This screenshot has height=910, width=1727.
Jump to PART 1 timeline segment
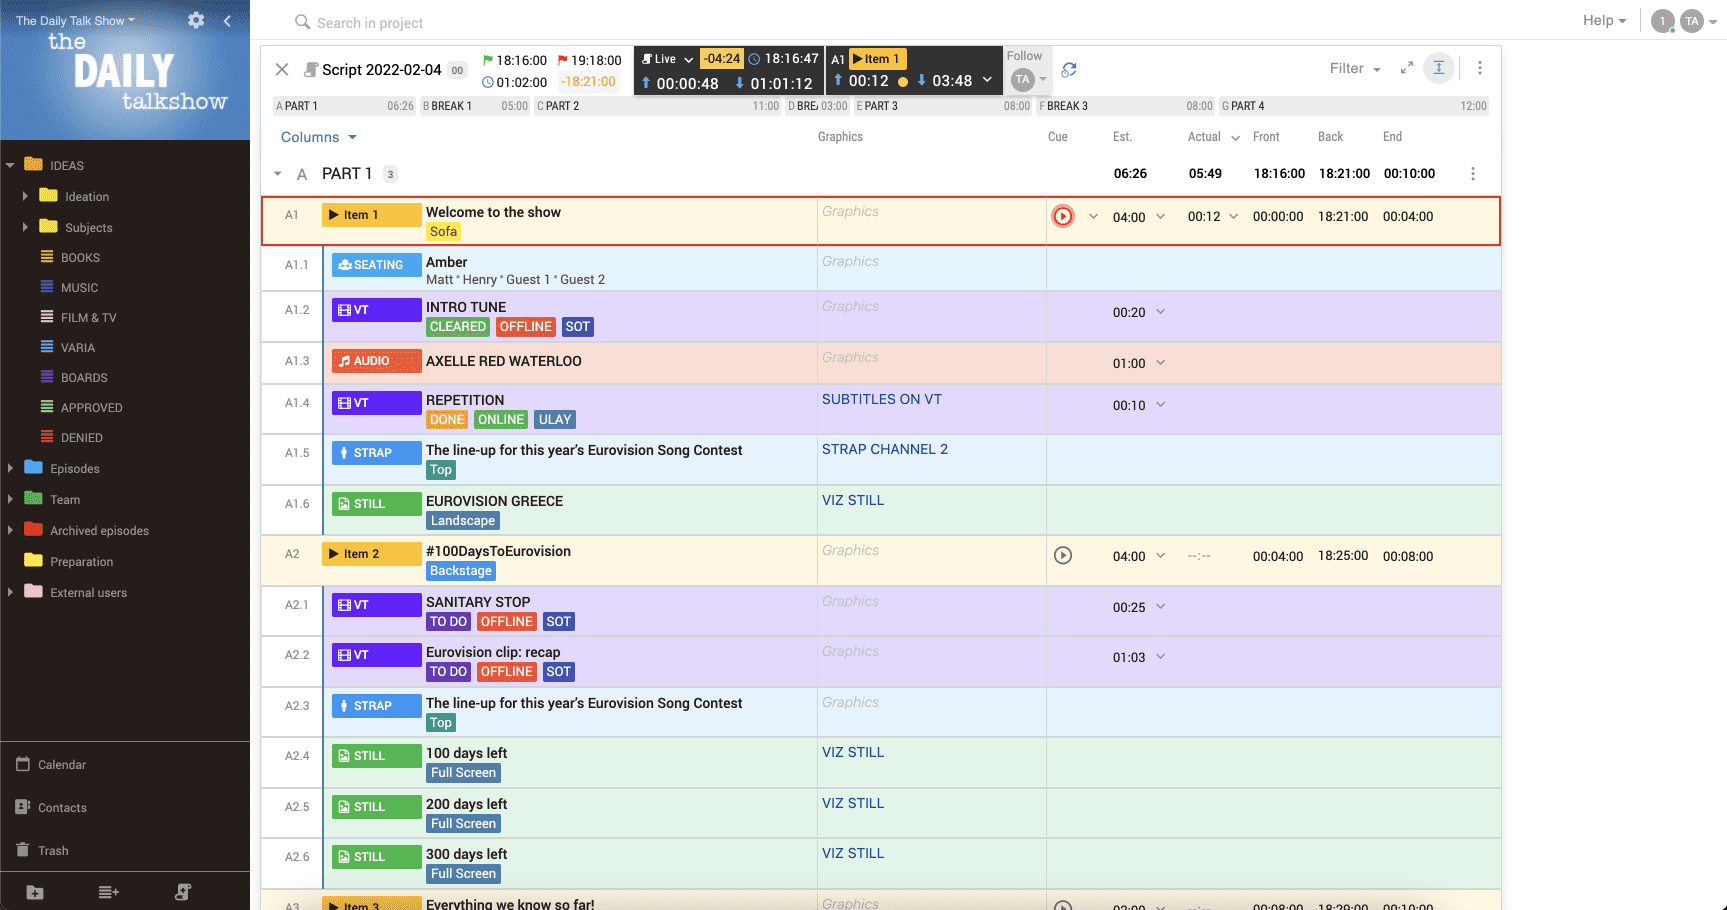point(345,106)
